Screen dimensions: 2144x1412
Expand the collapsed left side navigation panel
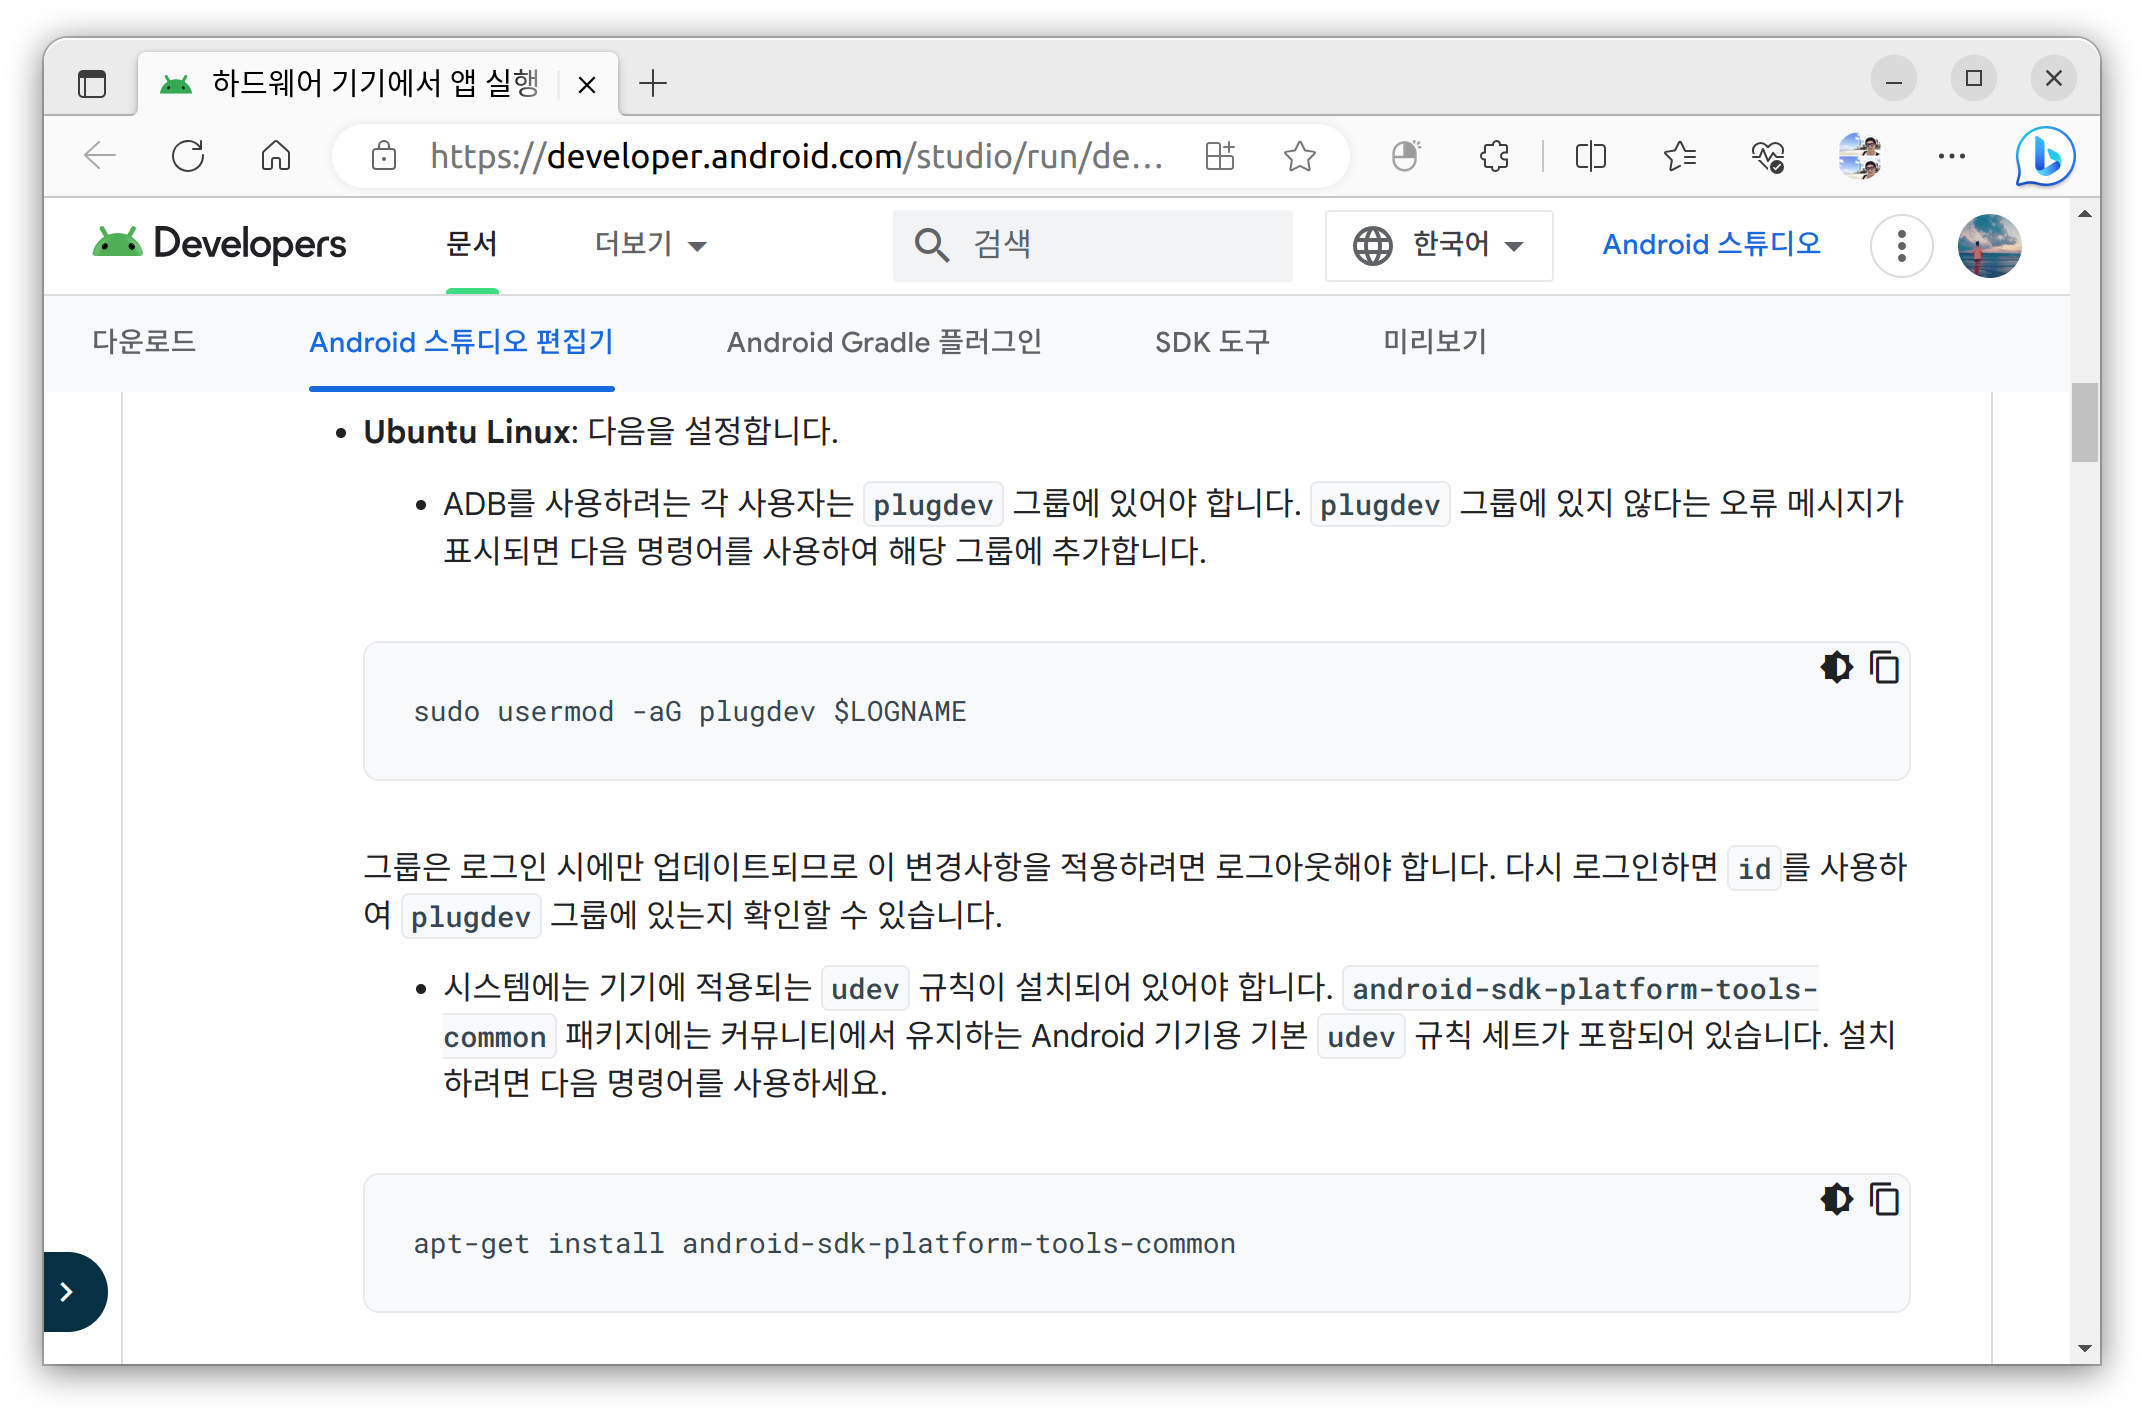coord(68,1292)
